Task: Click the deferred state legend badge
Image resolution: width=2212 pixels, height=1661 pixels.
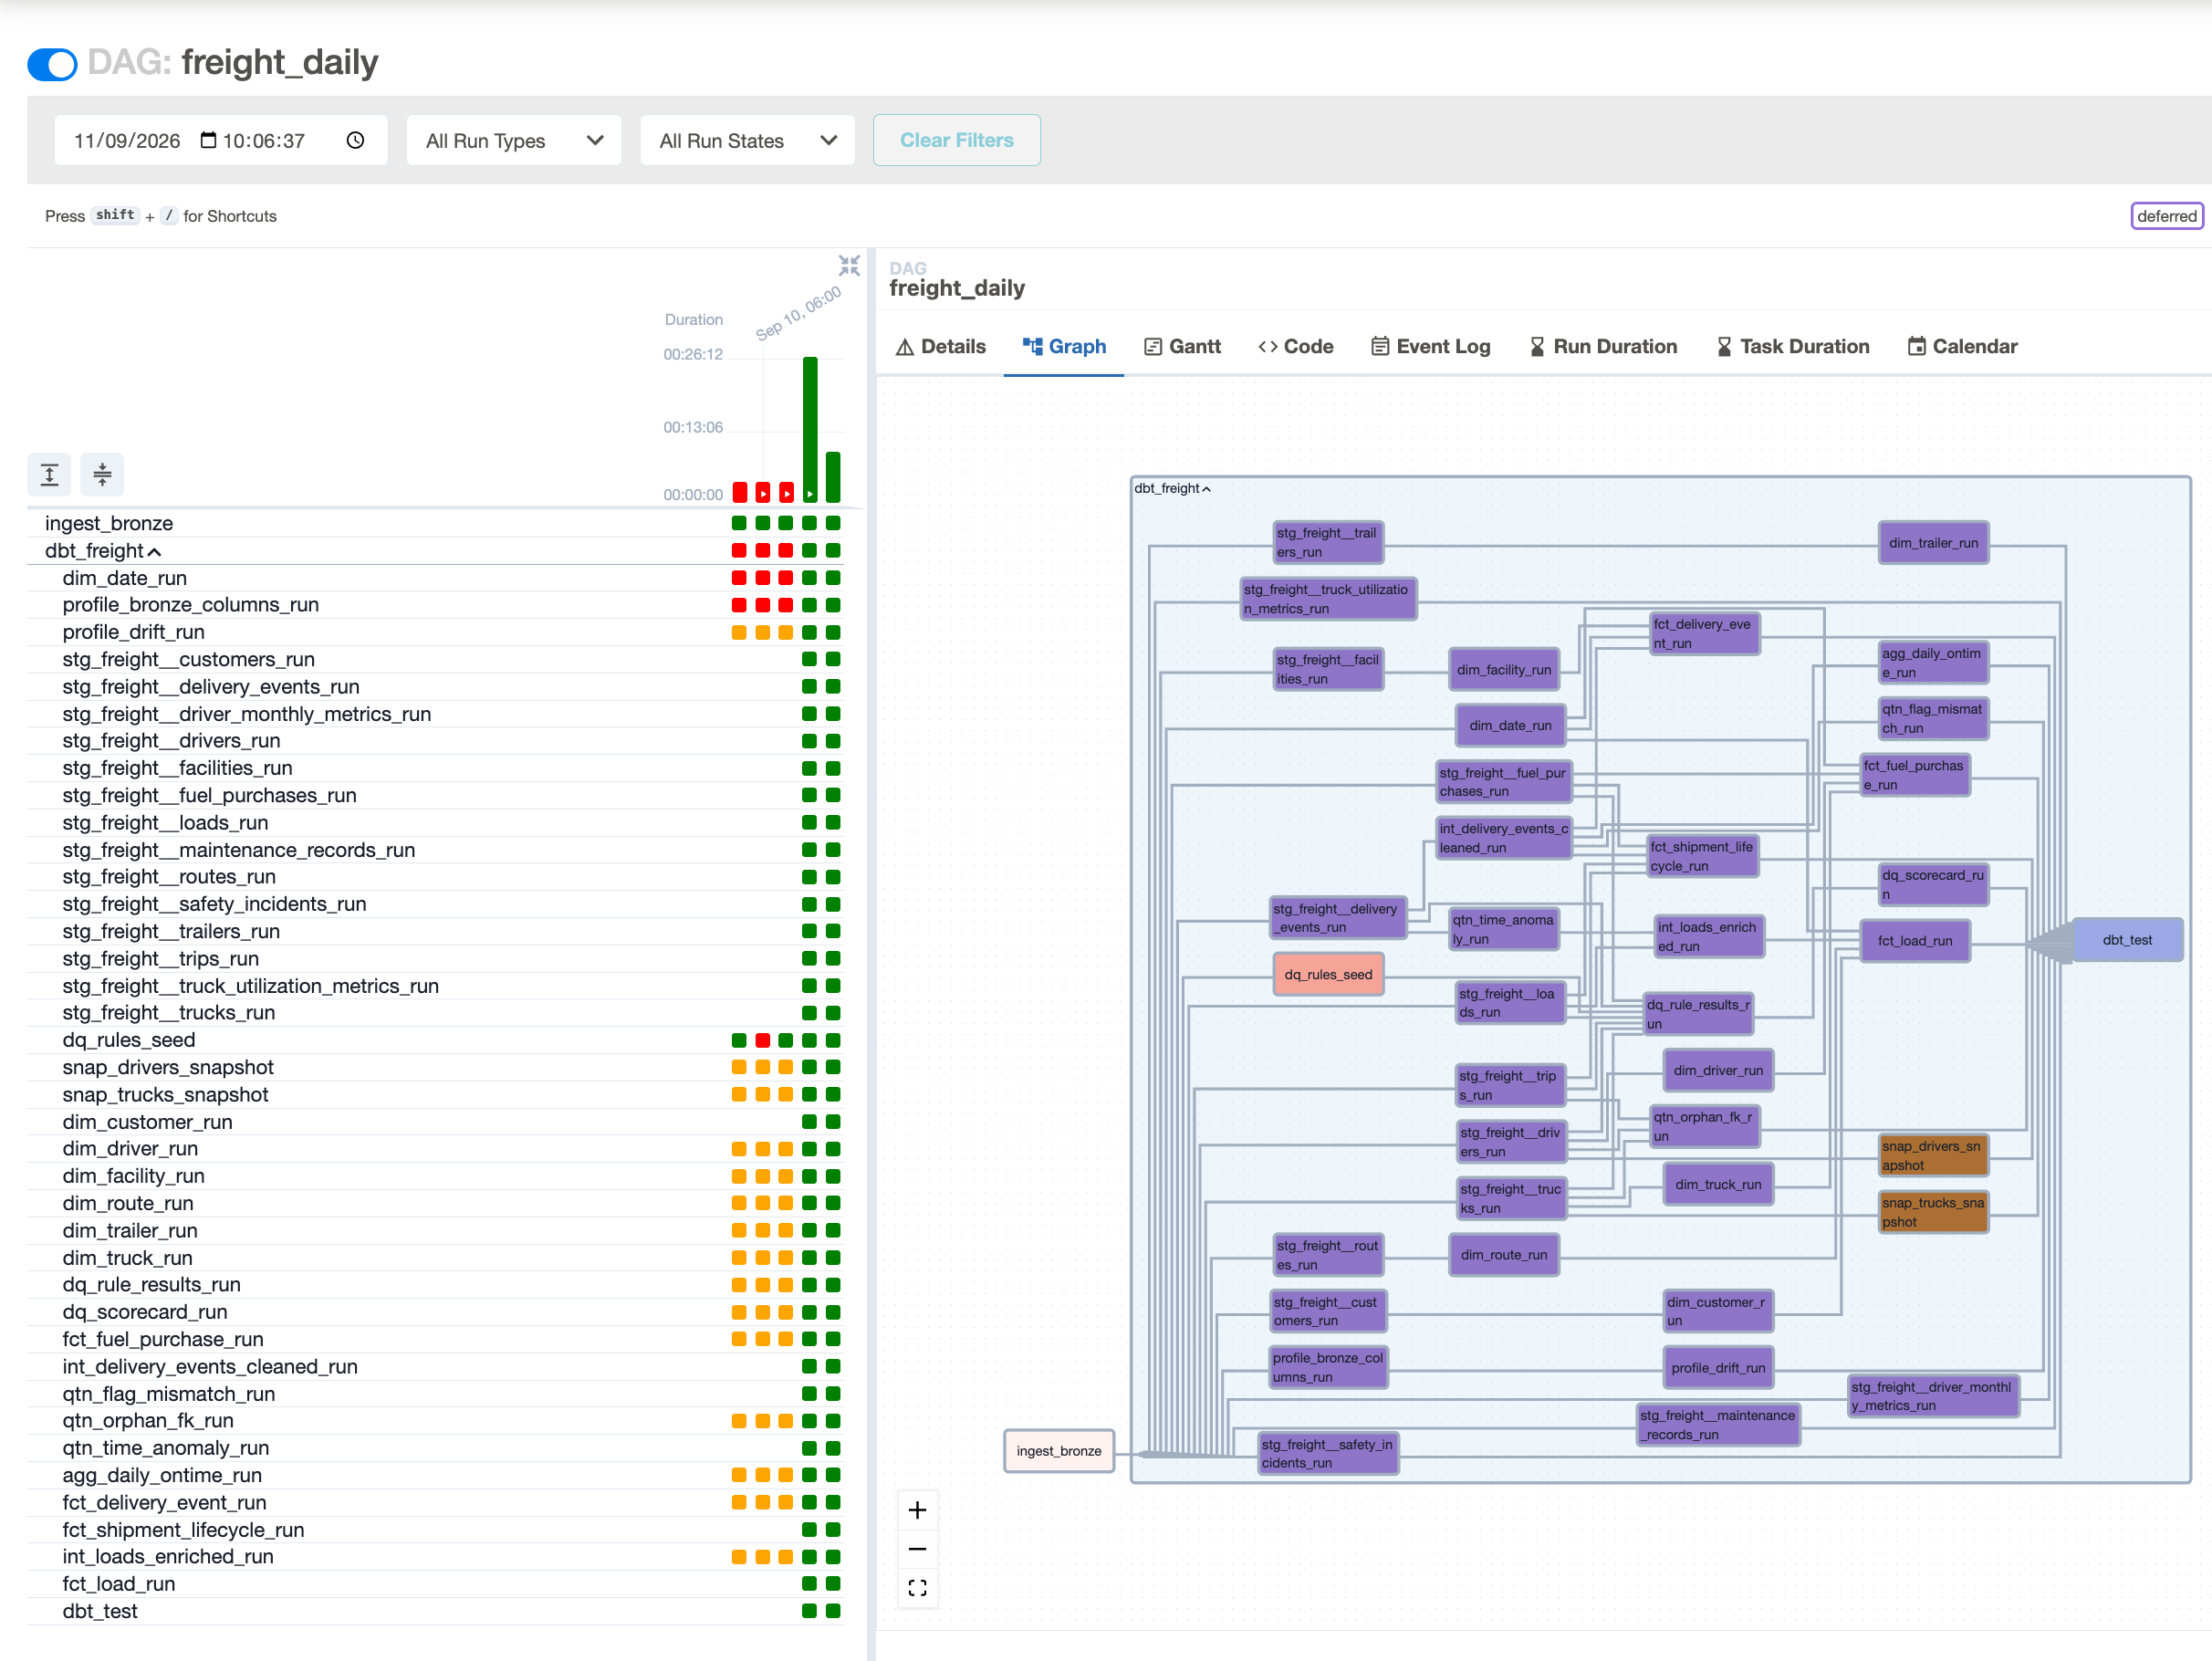Action: coord(2166,216)
